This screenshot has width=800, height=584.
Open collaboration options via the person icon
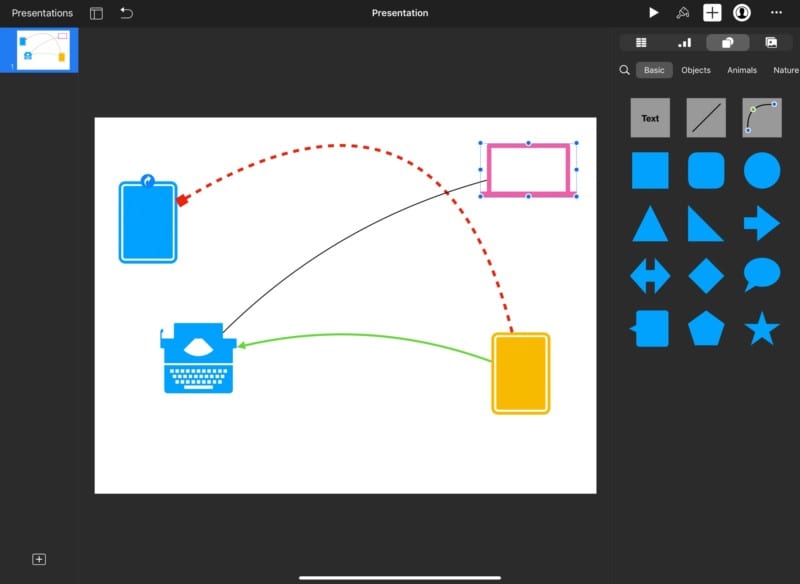click(740, 12)
